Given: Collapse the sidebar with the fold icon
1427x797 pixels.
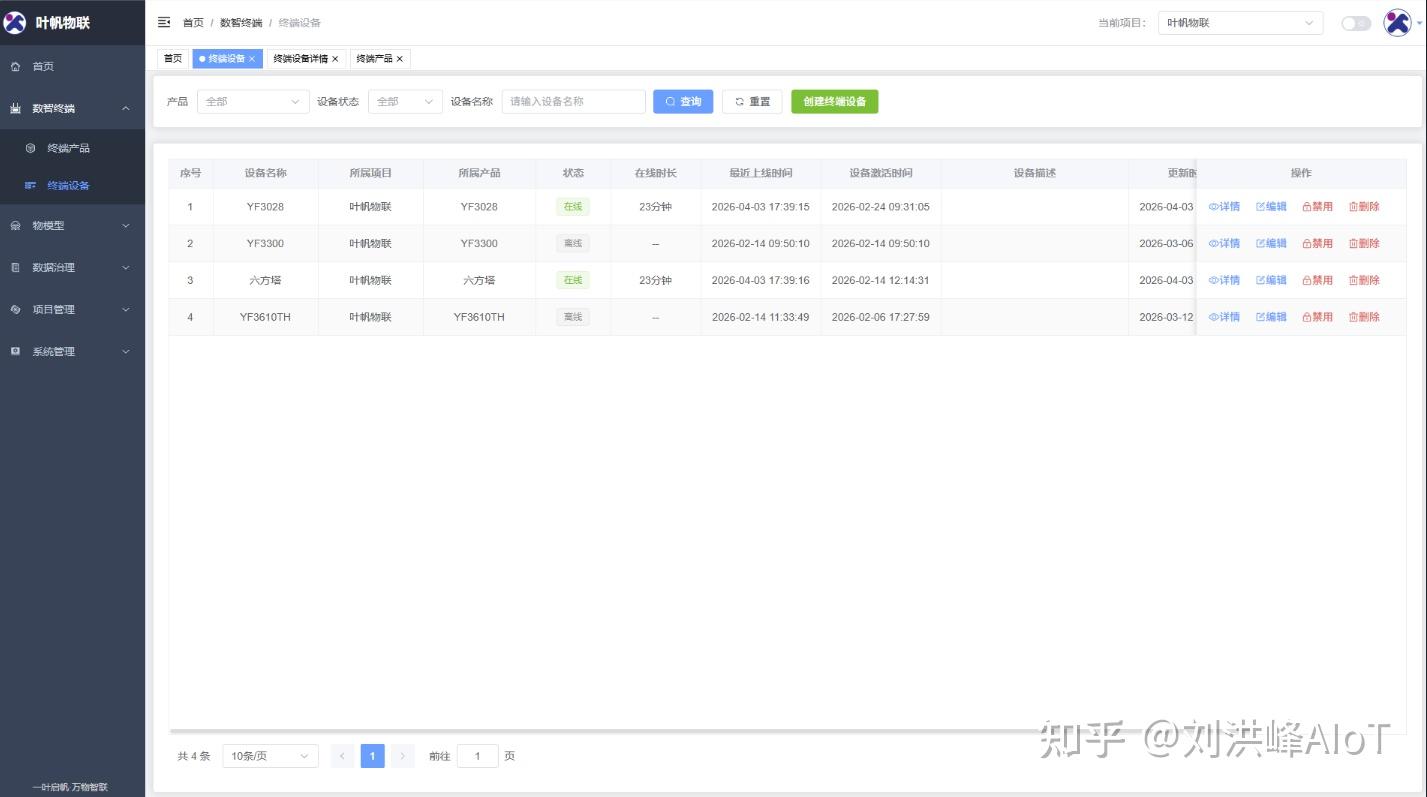Looking at the screenshot, I should (164, 22).
